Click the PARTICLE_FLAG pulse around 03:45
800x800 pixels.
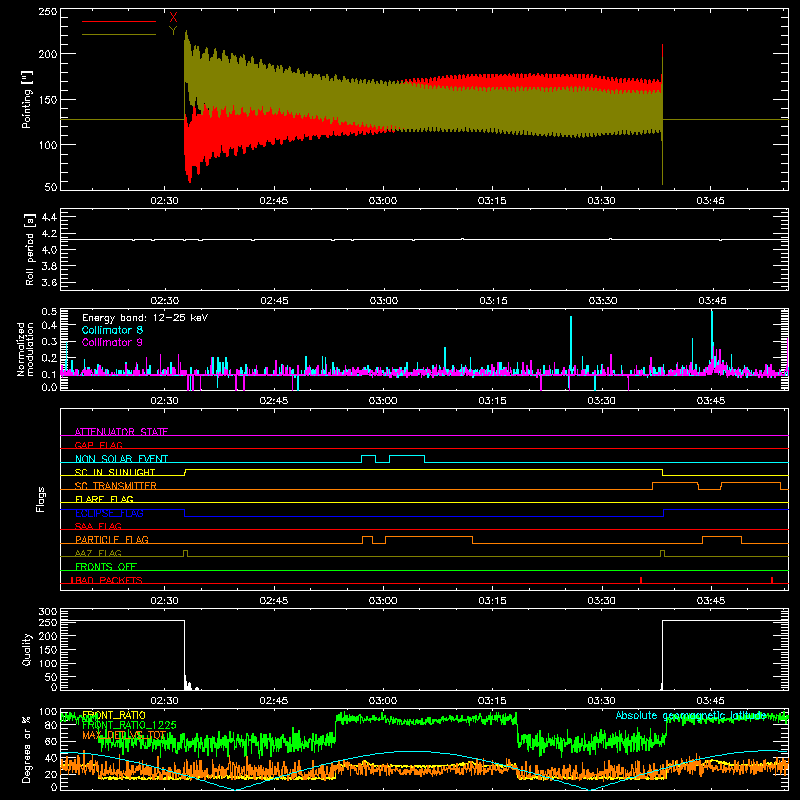pyautogui.click(x=722, y=540)
